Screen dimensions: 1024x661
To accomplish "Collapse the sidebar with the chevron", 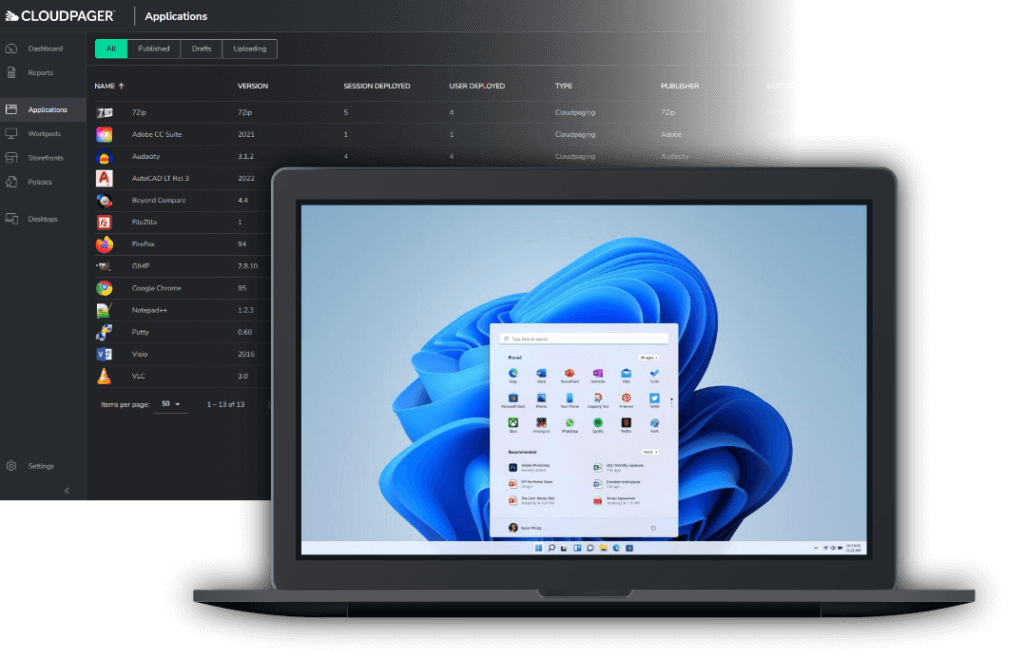I will (x=67, y=491).
